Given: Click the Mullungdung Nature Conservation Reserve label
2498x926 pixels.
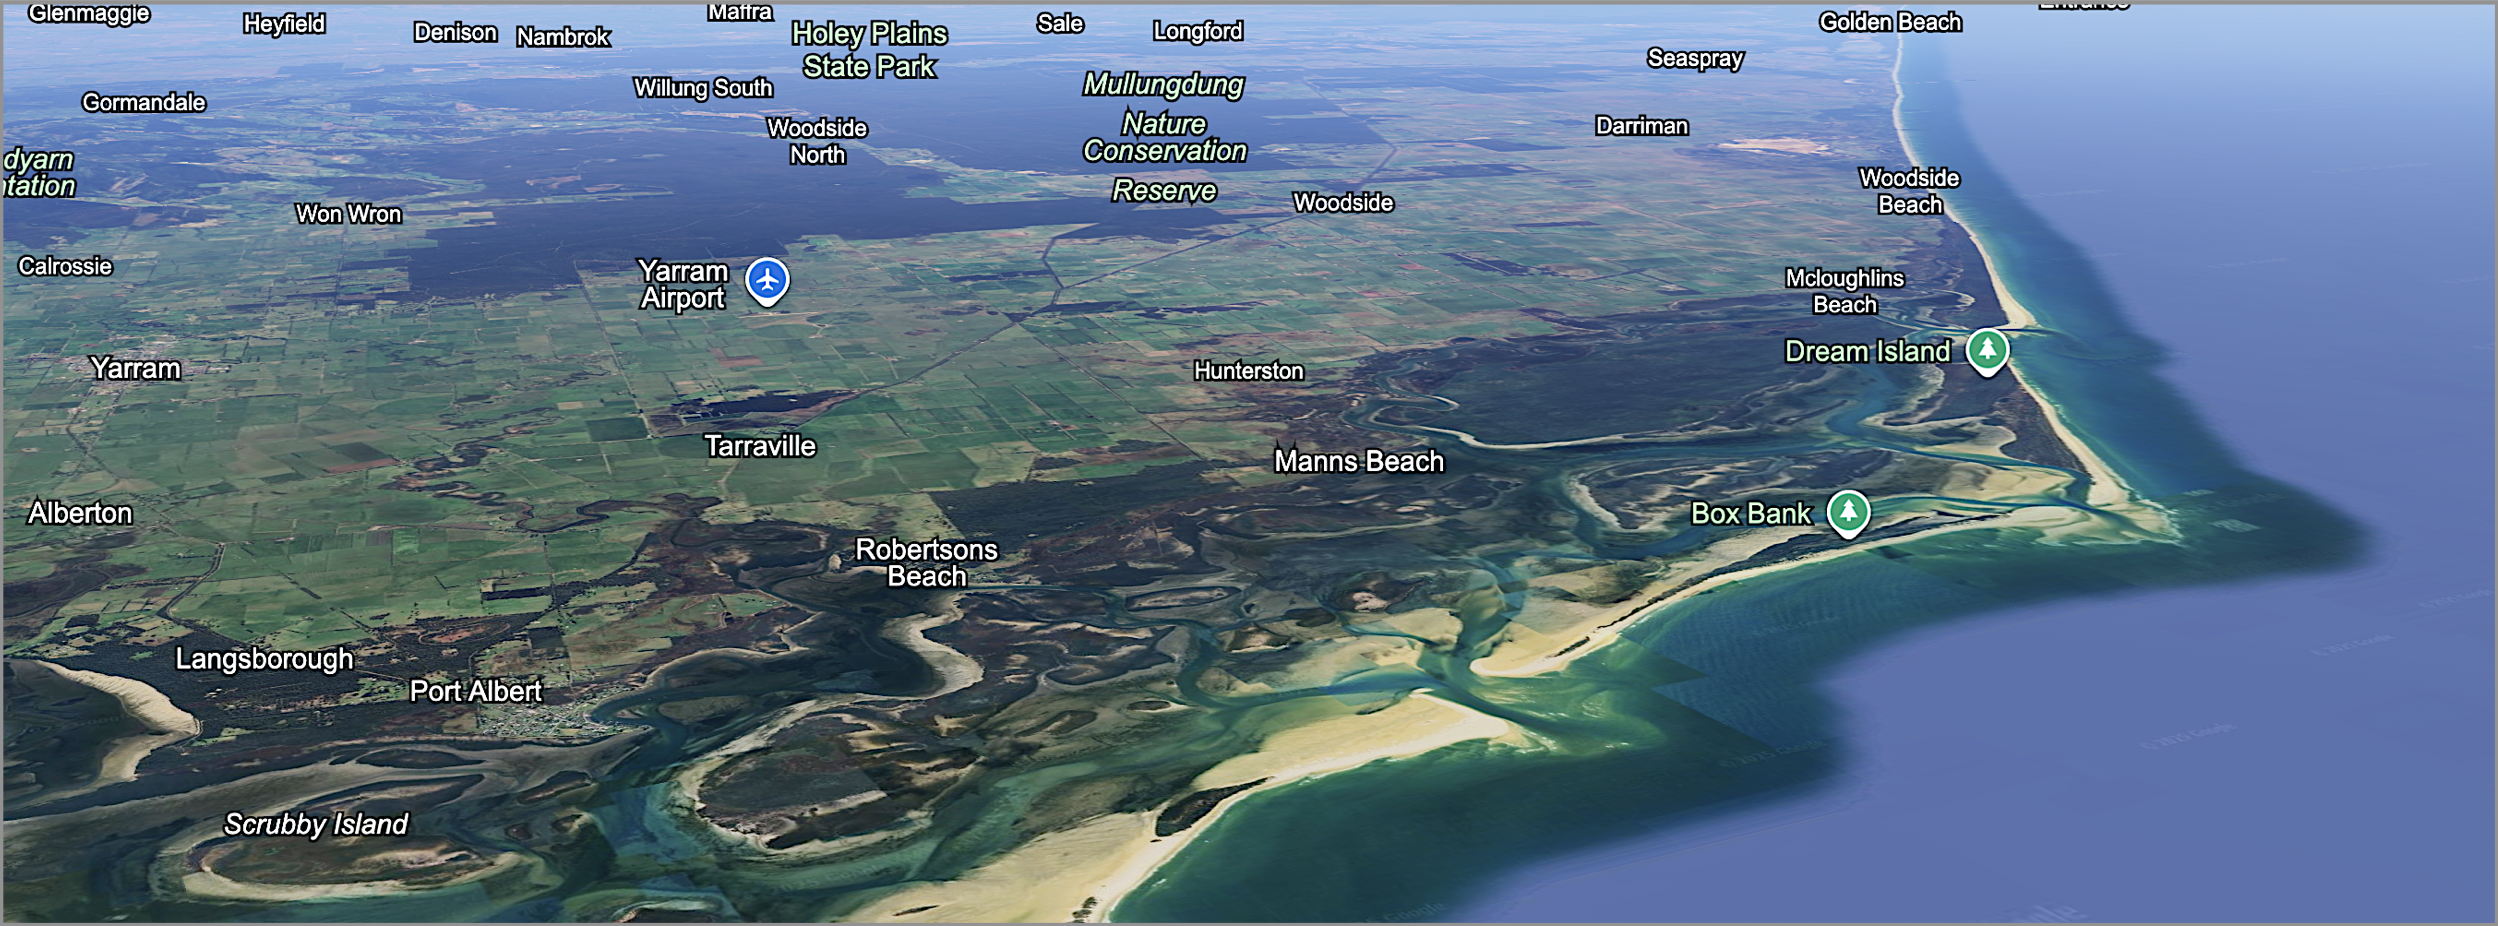Looking at the screenshot, I should tap(1164, 137).
